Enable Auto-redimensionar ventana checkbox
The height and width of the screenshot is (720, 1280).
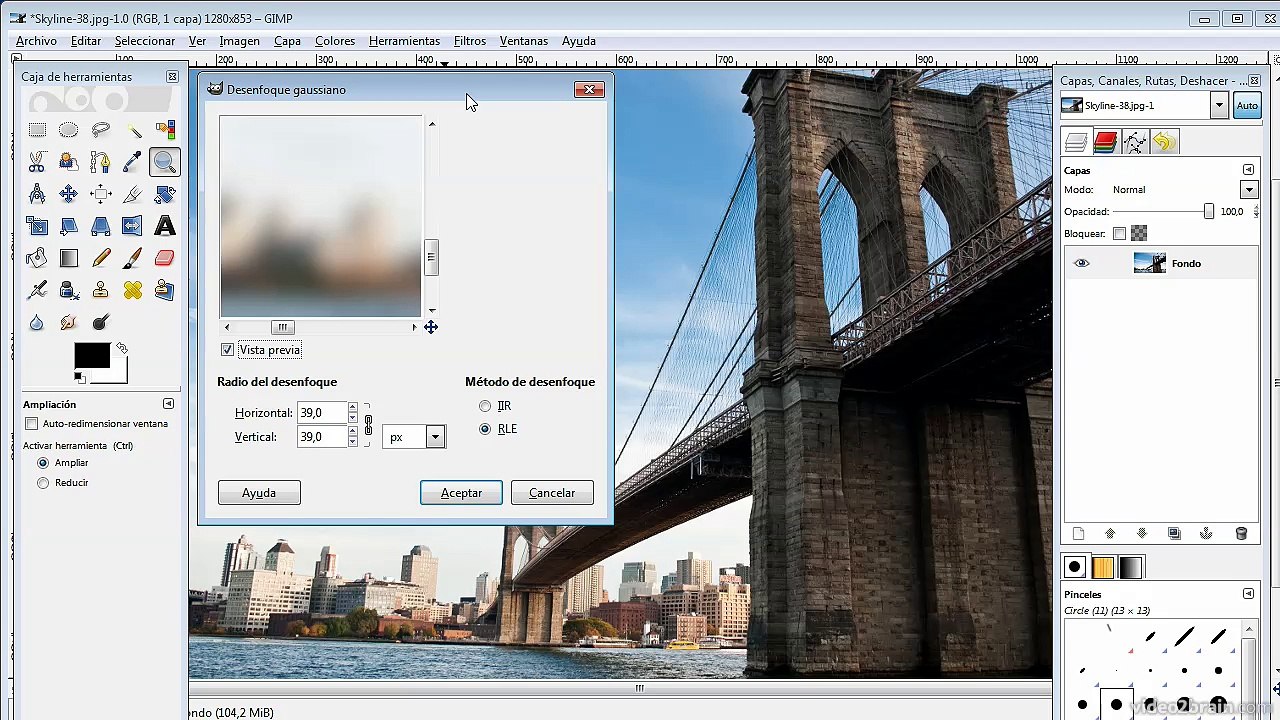32,424
